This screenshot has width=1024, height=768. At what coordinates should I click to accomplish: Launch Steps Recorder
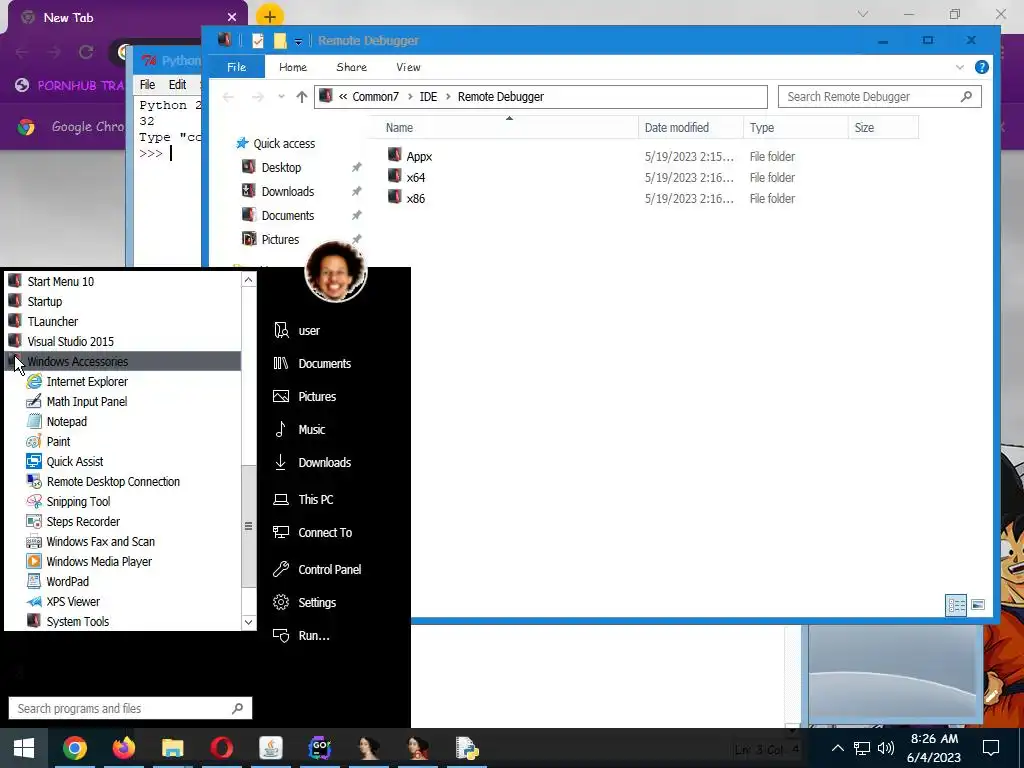coord(83,522)
